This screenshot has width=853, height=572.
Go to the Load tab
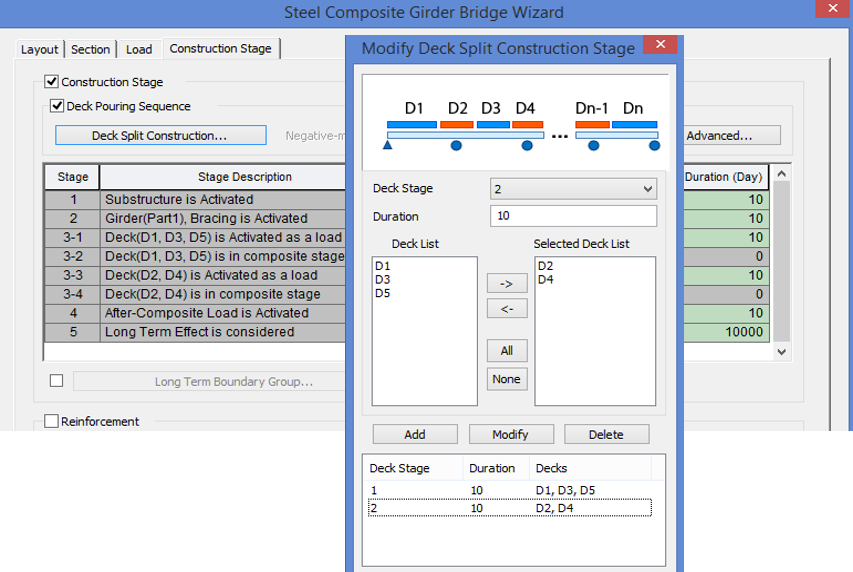pos(139,49)
